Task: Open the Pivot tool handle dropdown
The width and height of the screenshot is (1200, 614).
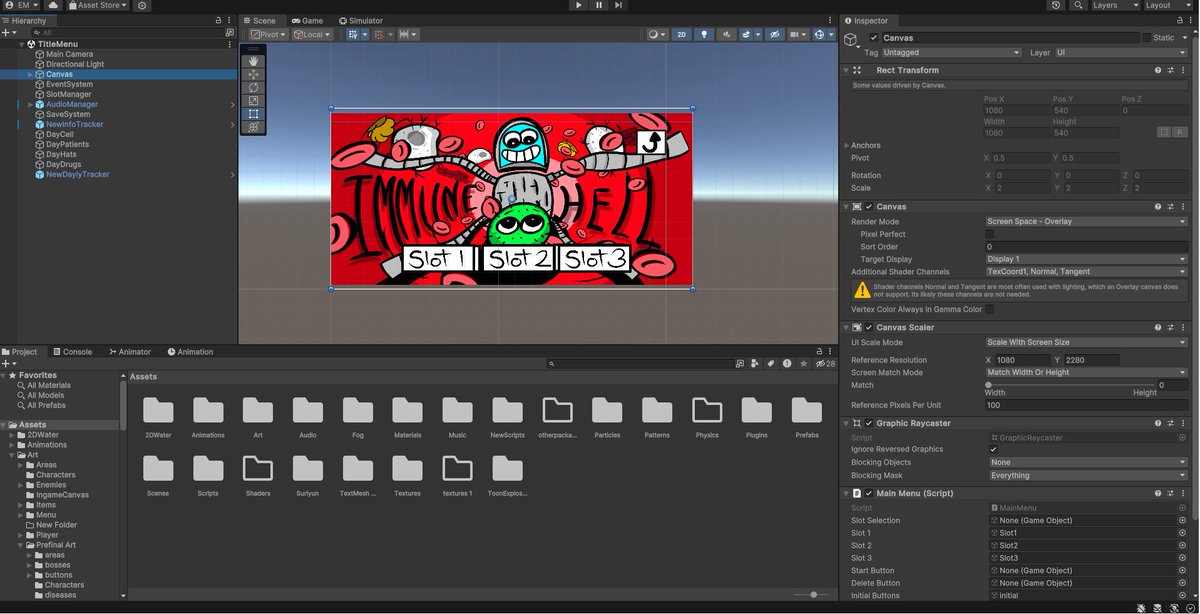Action: click(x=268, y=34)
